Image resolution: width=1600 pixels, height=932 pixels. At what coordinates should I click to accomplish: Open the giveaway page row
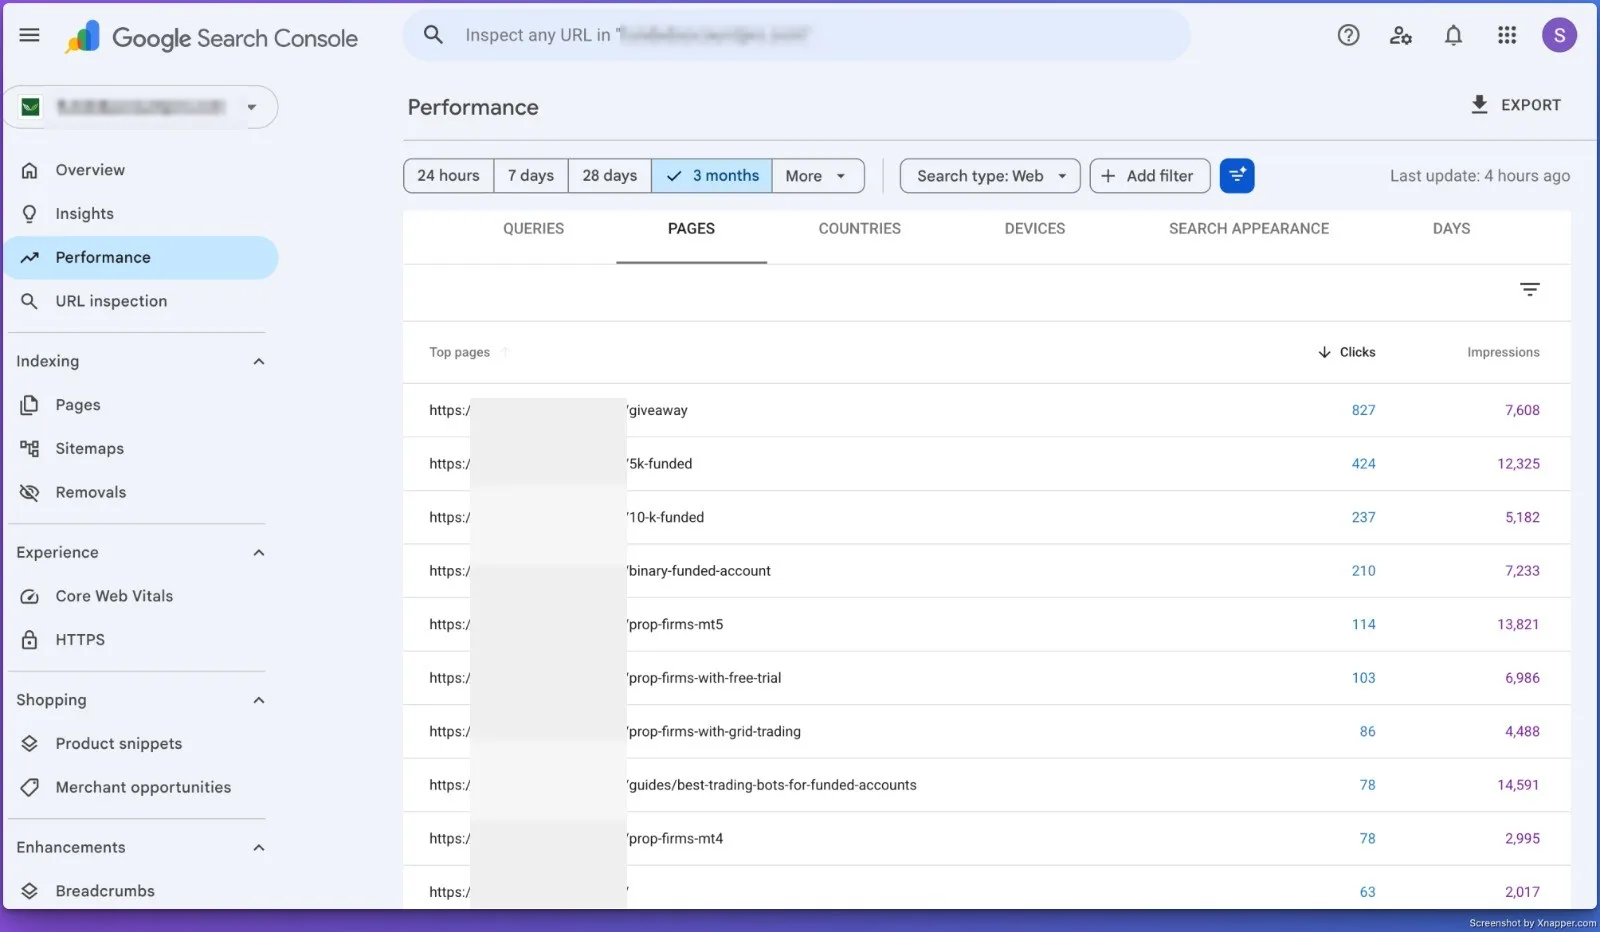click(986, 410)
